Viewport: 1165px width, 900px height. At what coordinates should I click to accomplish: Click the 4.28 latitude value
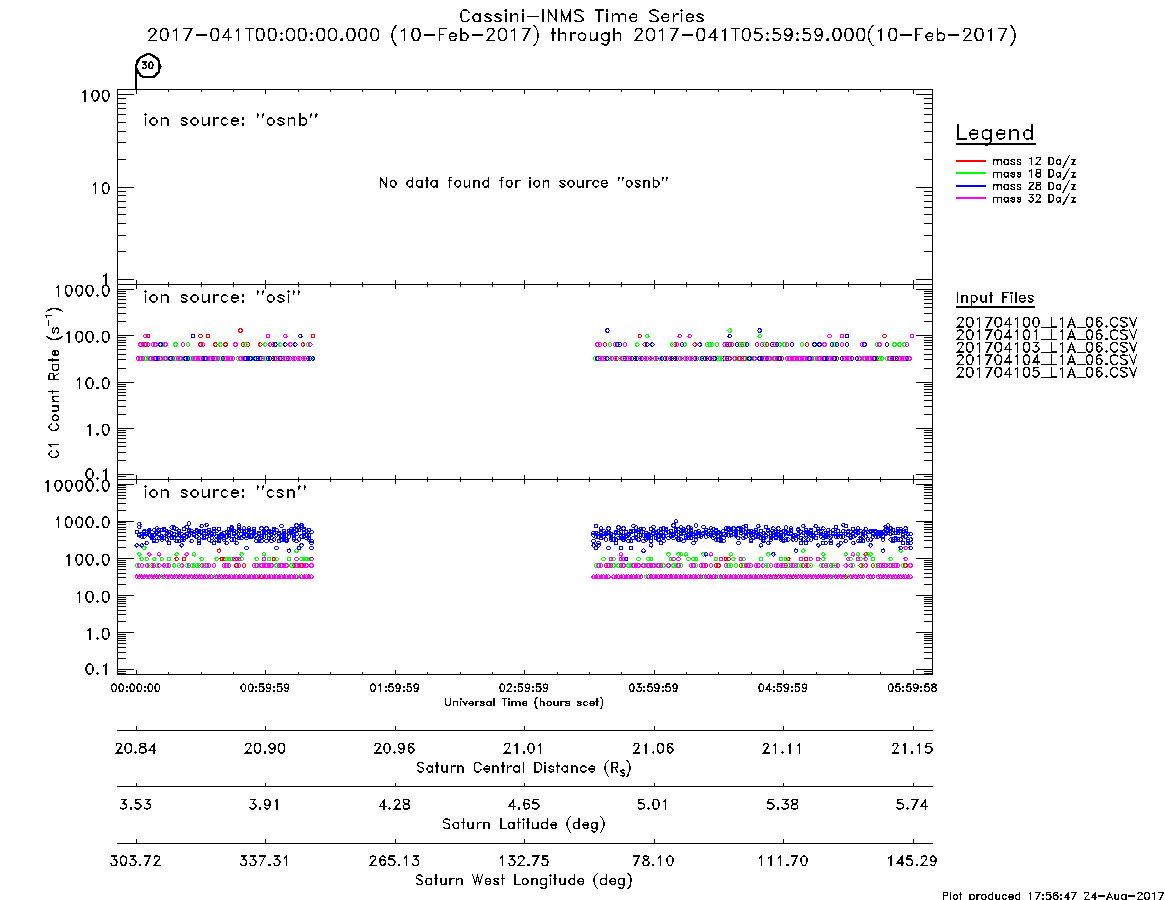[395, 805]
